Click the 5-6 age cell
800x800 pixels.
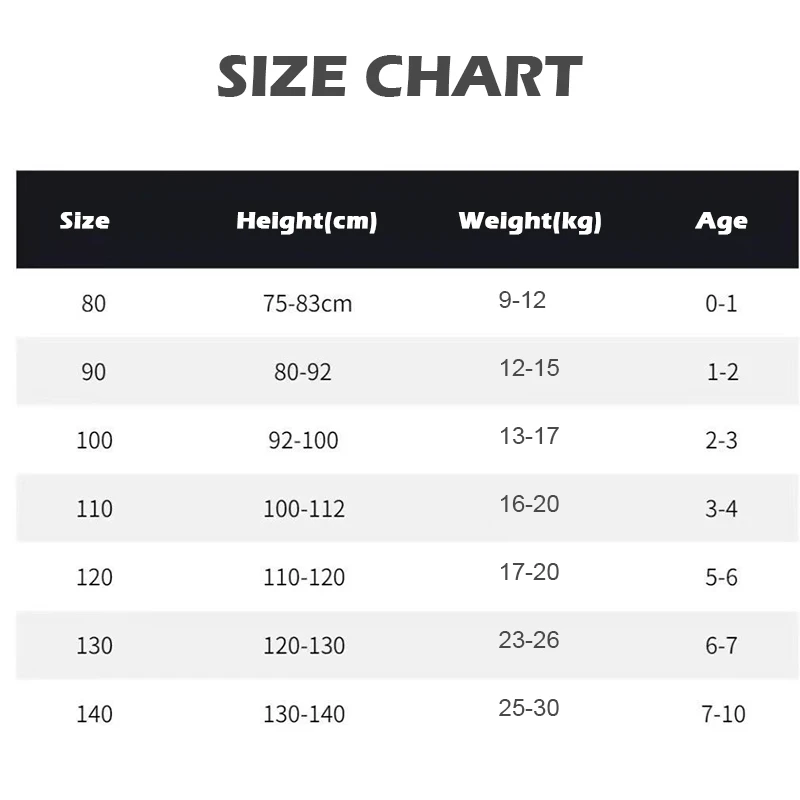tap(721, 578)
